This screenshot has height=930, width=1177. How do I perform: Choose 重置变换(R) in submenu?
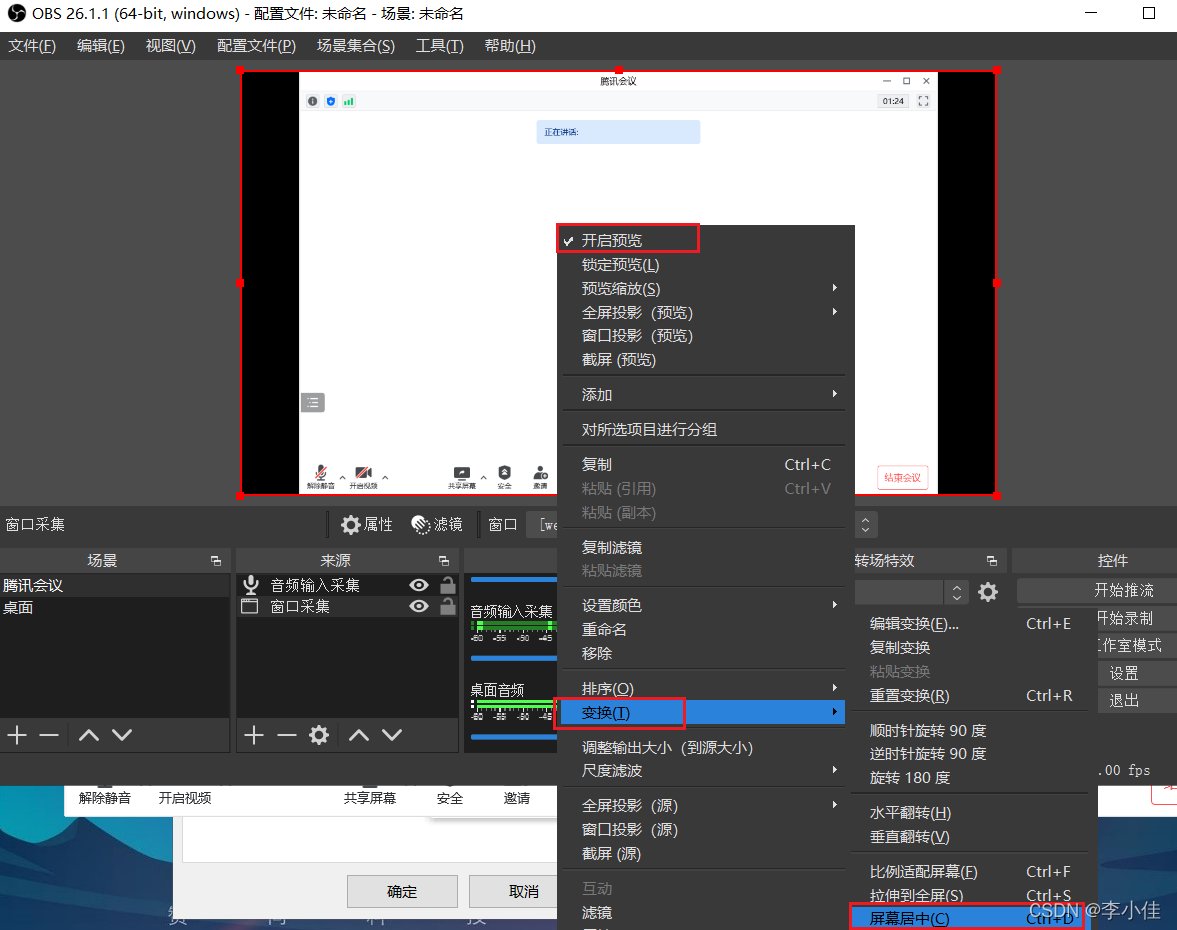(971, 695)
